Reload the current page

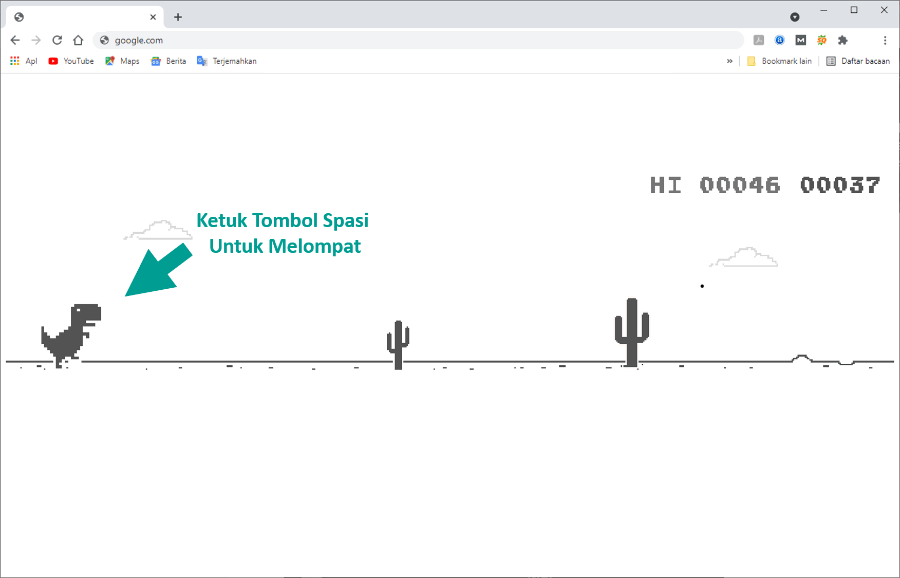pyautogui.click(x=57, y=40)
